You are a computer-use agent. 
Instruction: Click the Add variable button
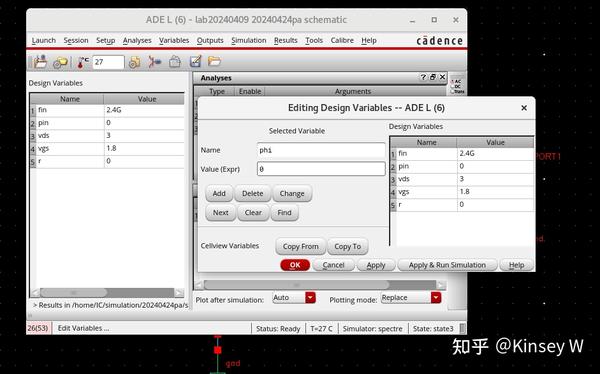219,193
